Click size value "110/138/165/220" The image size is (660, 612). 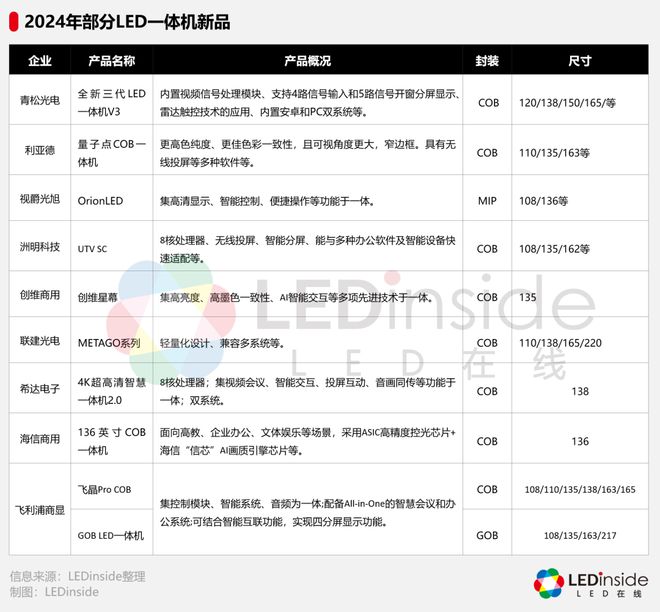coord(560,343)
